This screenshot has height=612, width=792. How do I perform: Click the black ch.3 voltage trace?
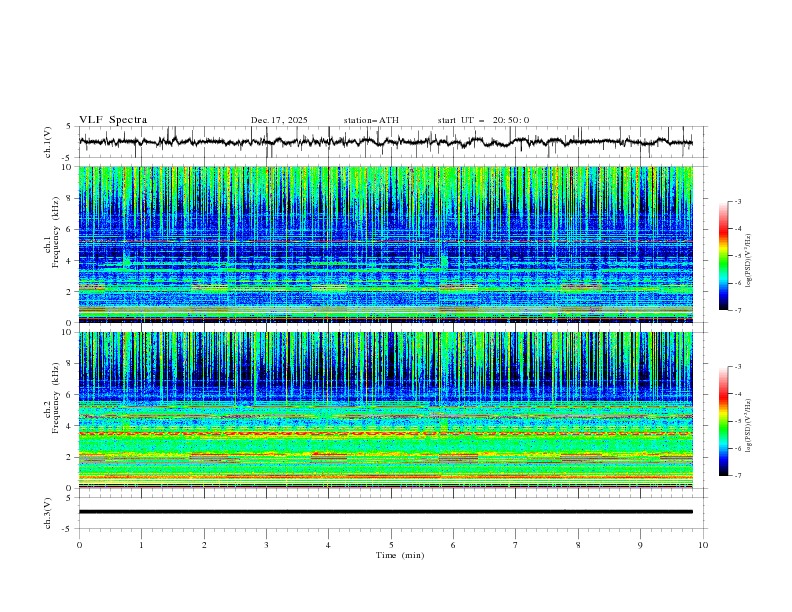pos(385,512)
